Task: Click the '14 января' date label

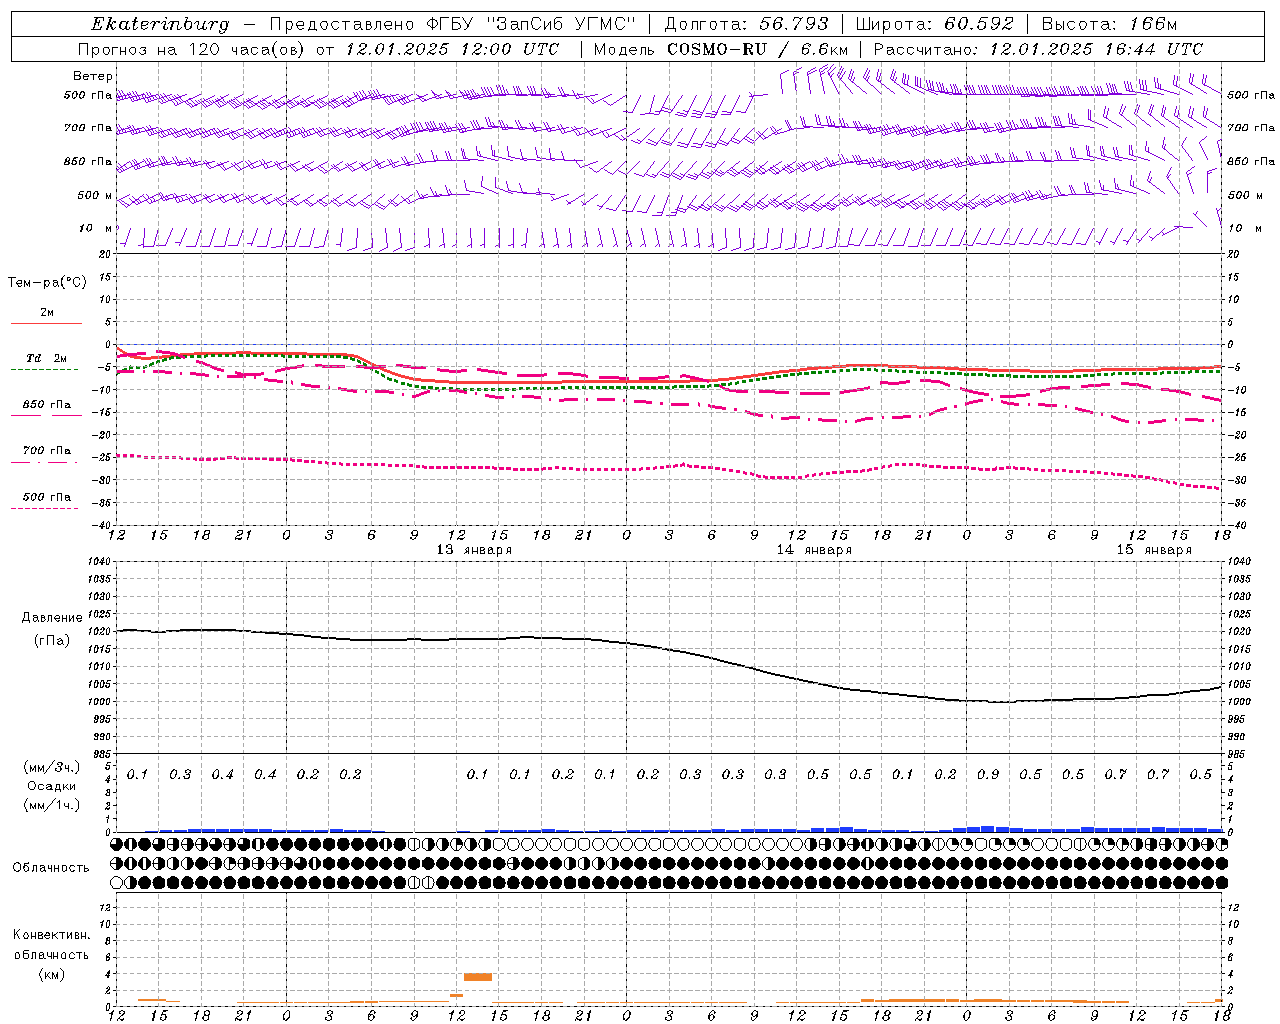Action: tap(814, 550)
